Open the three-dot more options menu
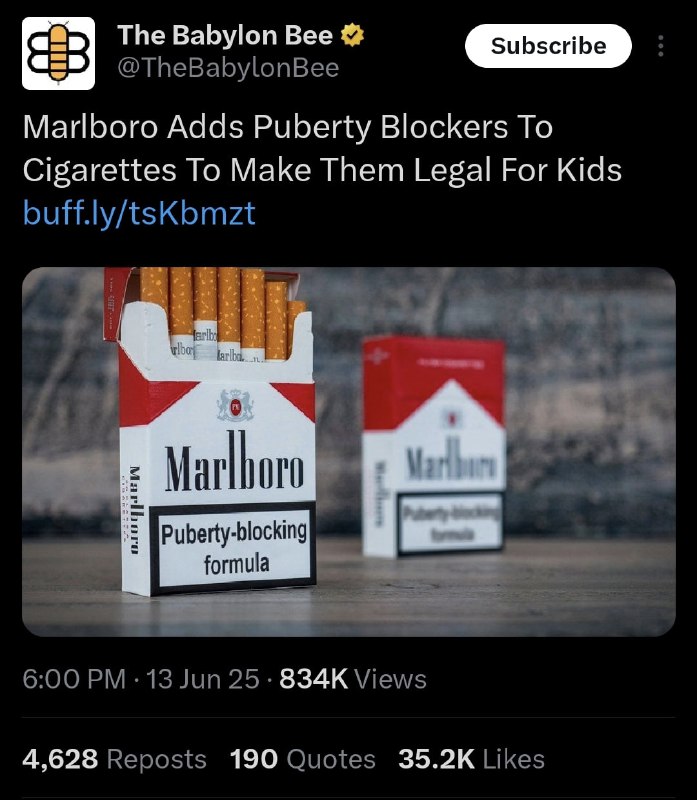The image size is (697, 800). 661,46
